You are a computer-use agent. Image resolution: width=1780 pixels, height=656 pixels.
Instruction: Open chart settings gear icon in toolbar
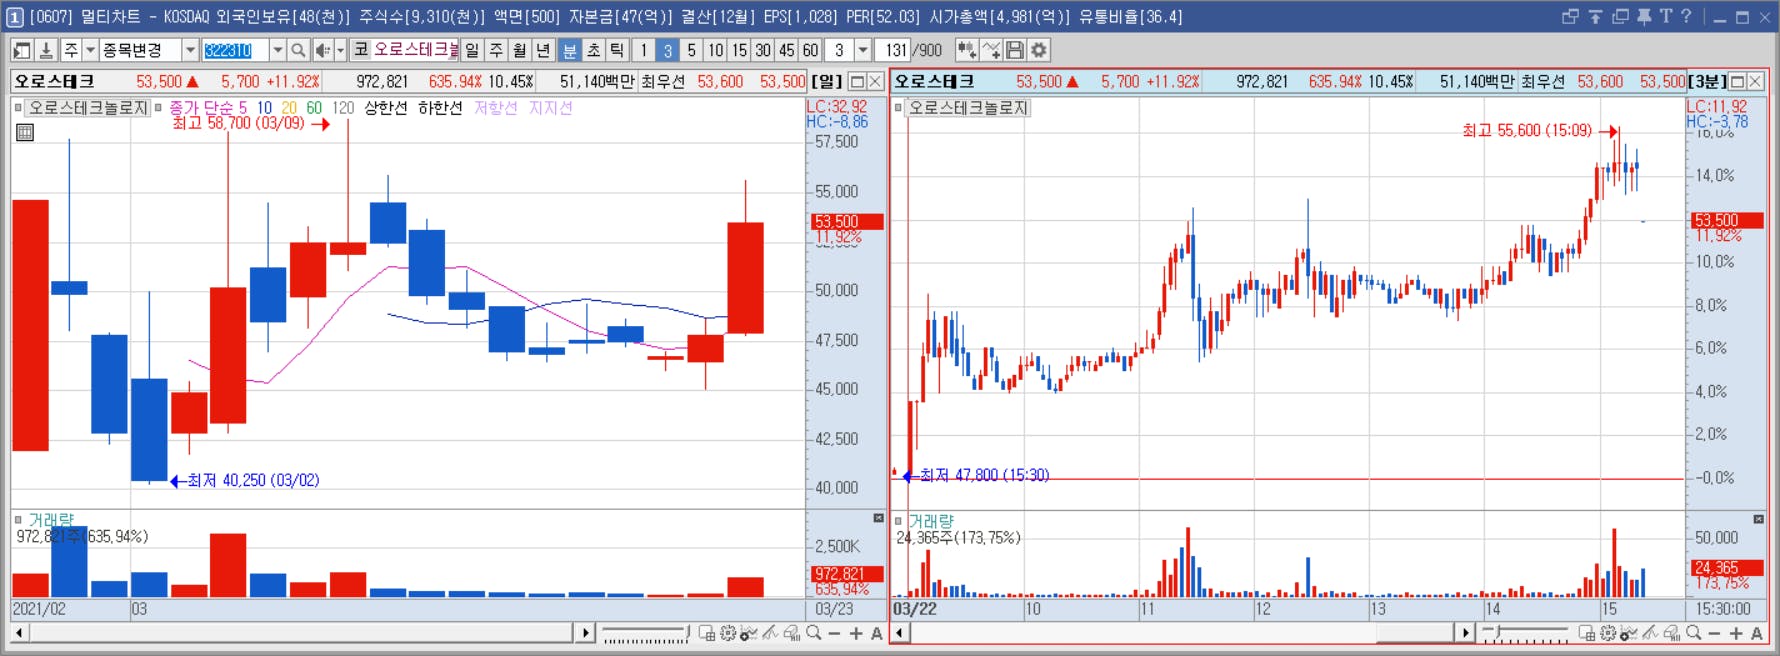(1039, 50)
